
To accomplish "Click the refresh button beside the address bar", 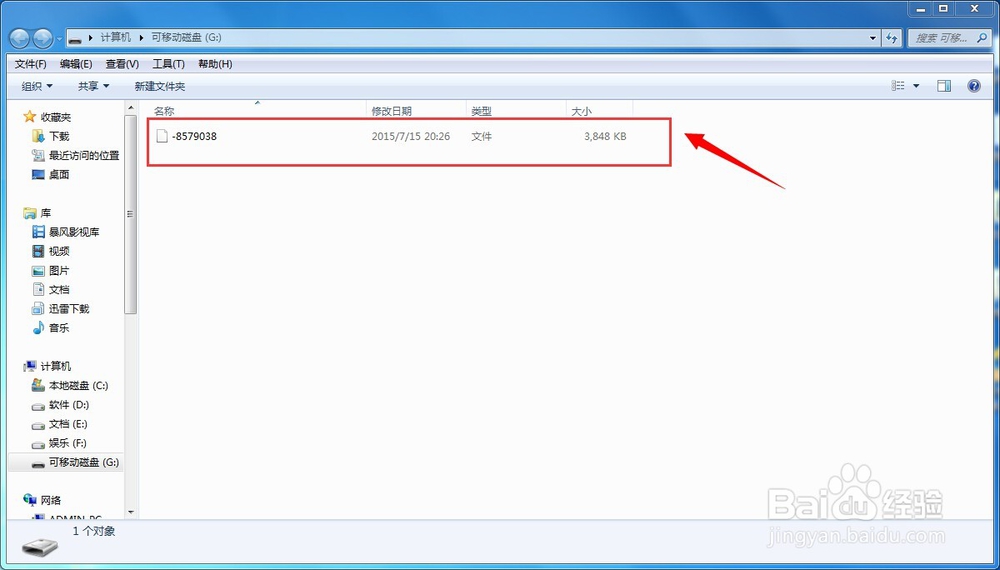I will 892,38.
